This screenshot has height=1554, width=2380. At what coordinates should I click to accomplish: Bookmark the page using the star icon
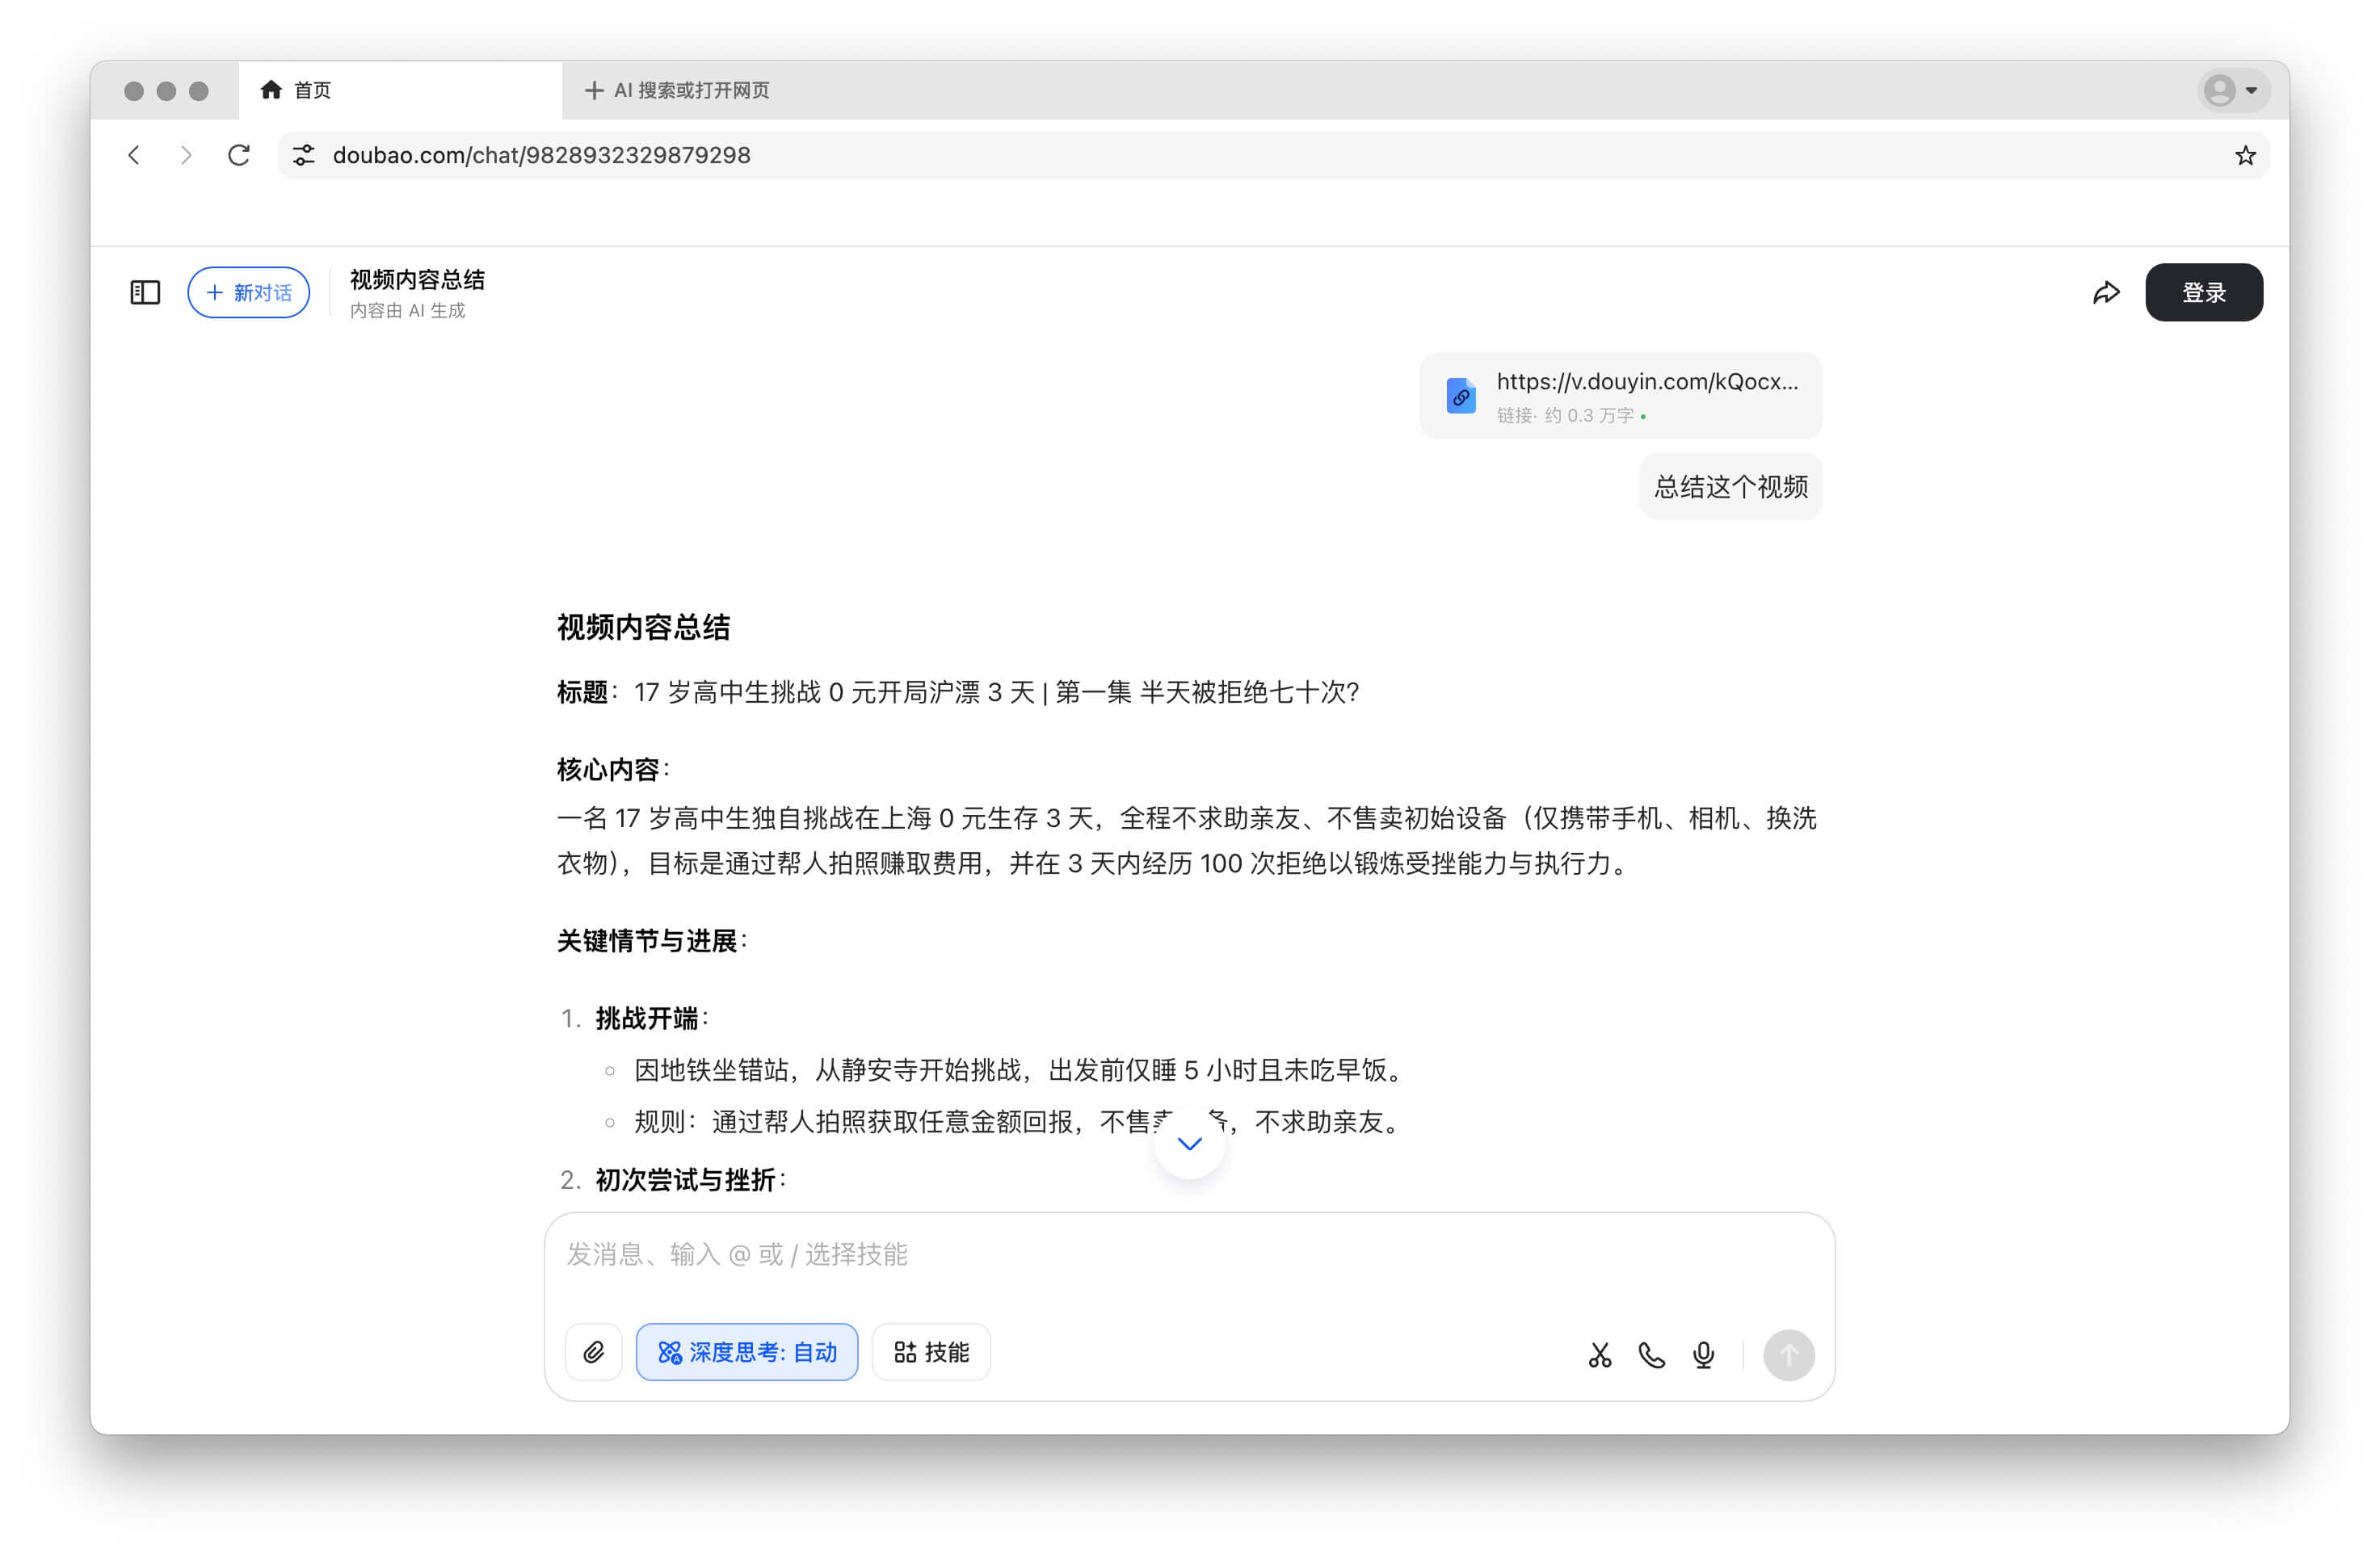click(2245, 155)
